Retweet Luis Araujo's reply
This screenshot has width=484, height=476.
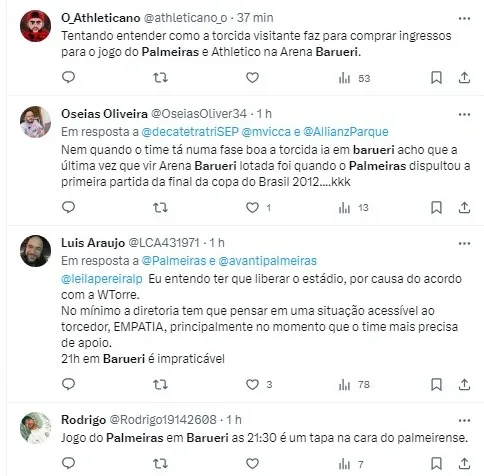[160, 385]
